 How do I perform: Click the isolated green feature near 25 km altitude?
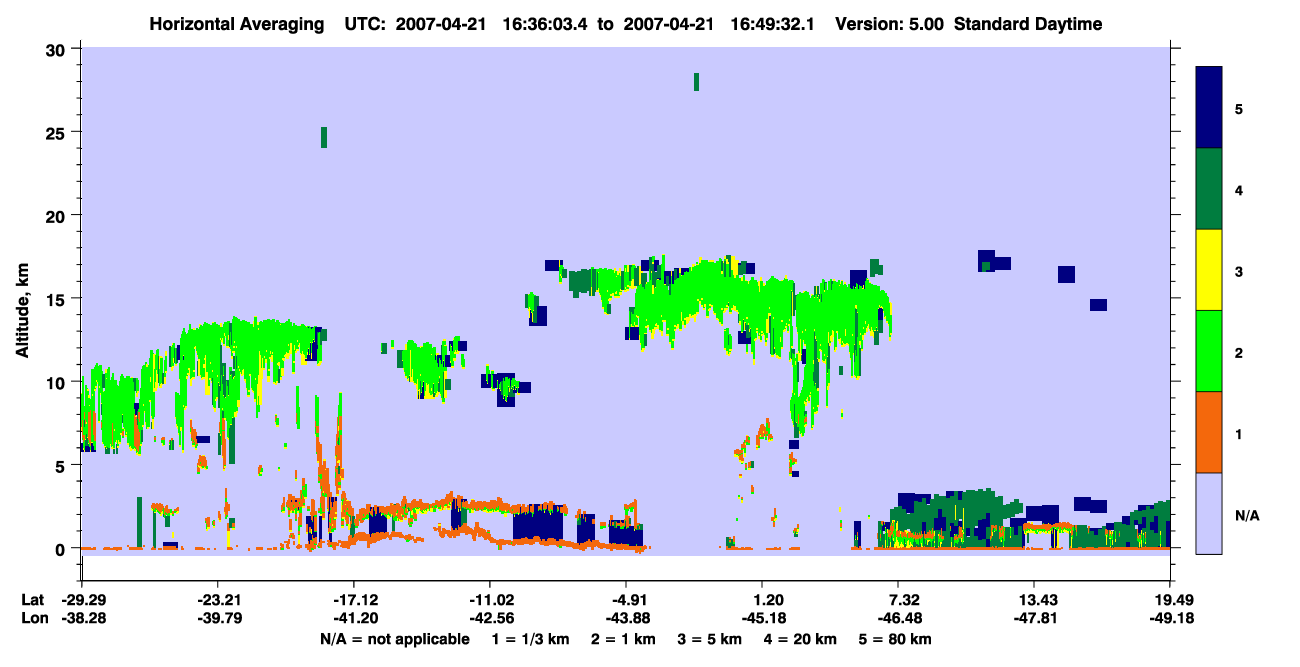coord(324,137)
